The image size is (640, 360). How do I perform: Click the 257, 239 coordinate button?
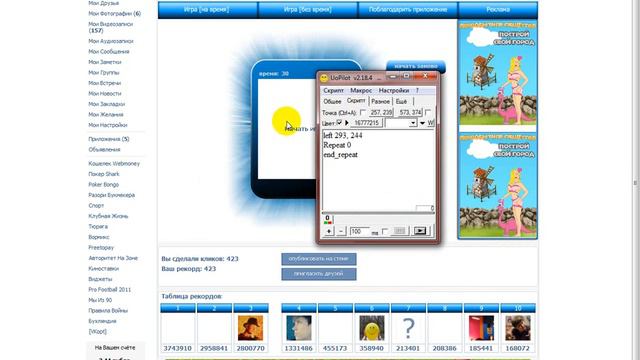click(381, 112)
